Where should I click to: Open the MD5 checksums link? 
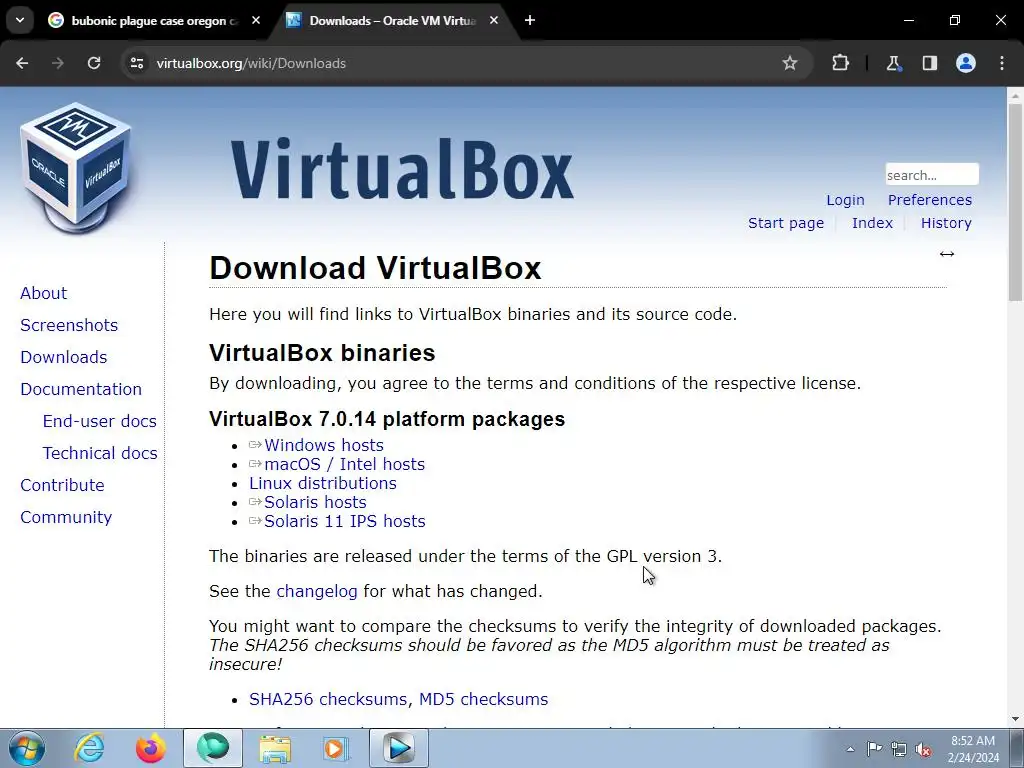[483, 699]
